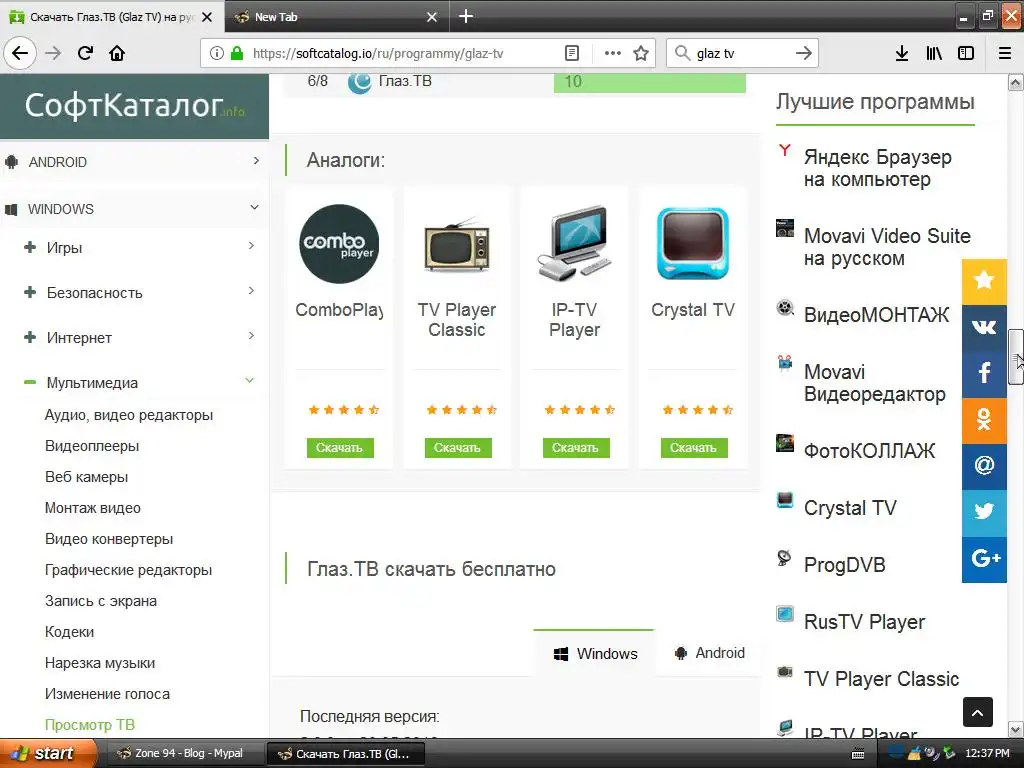The image size is (1024, 768).
Task: Close the New Tab tab
Action: (432, 17)
